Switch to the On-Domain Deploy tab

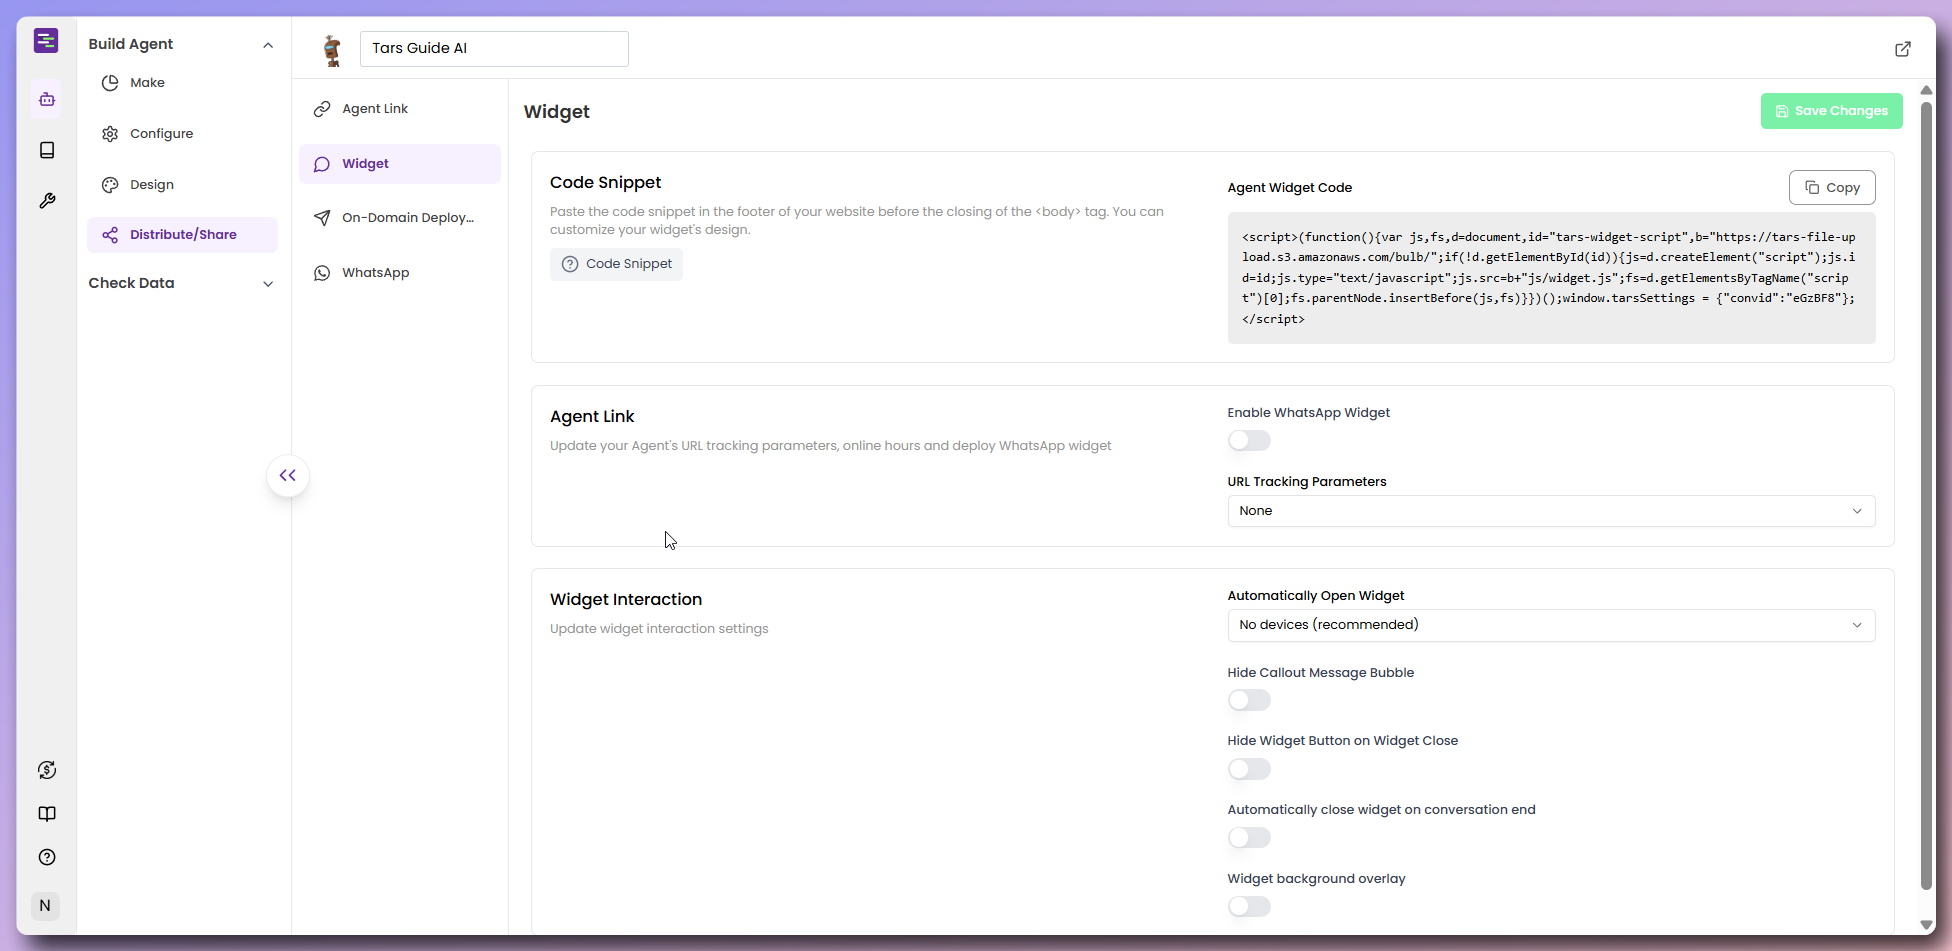(x=400, y=218)
